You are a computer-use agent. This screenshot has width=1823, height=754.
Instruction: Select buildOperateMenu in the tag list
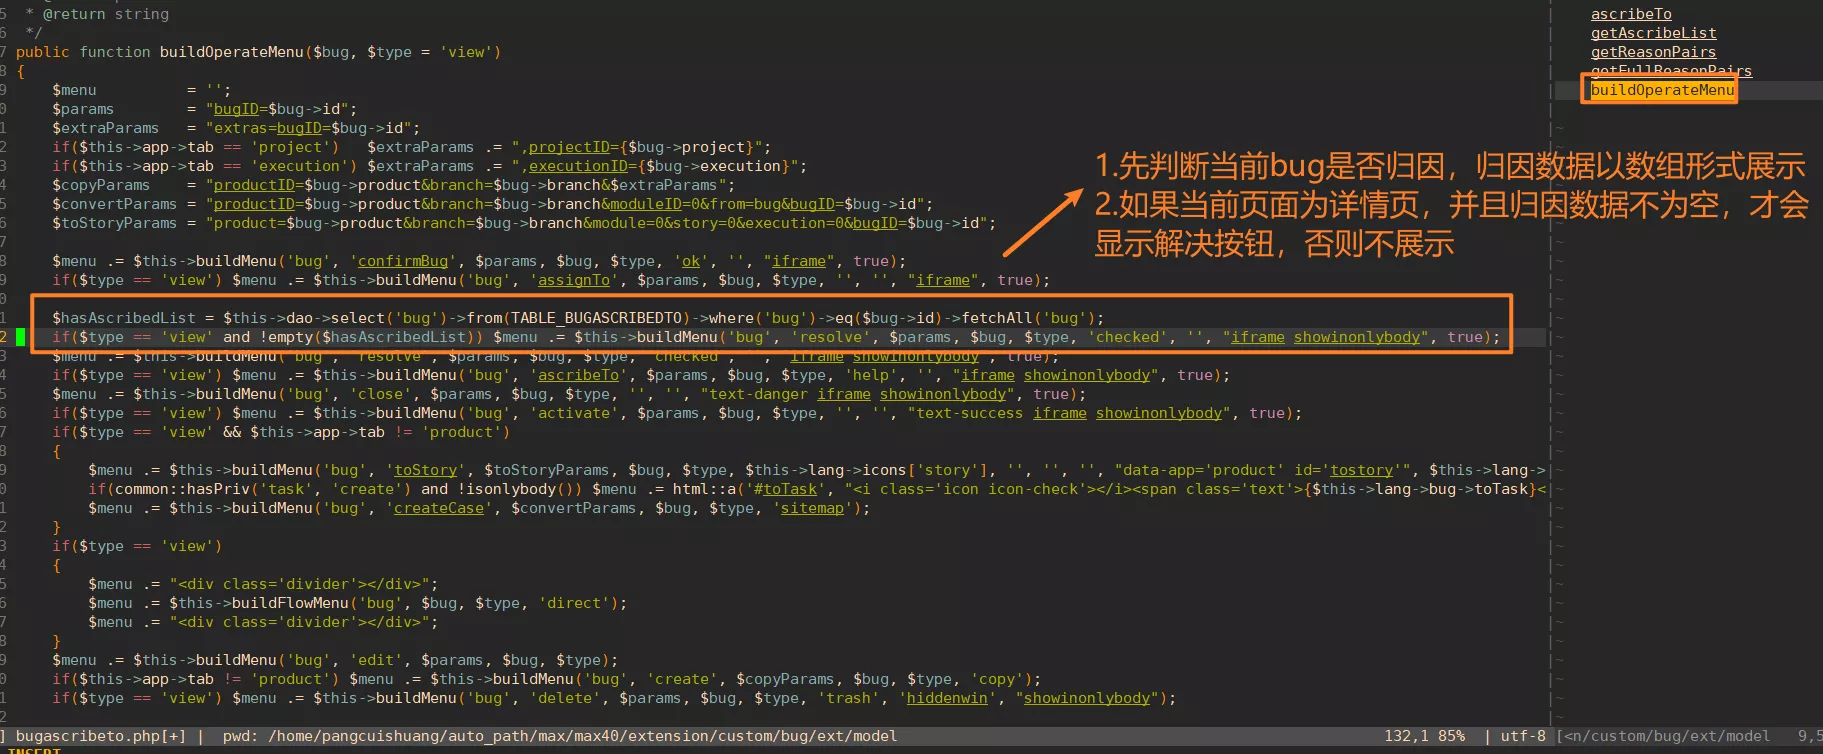(1662, 90)
